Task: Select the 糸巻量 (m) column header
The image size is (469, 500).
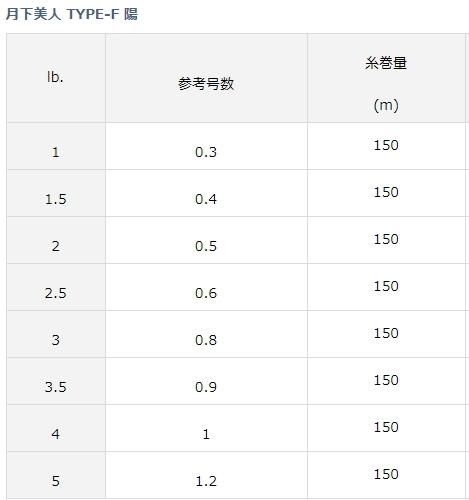Action: click(386, 78)
